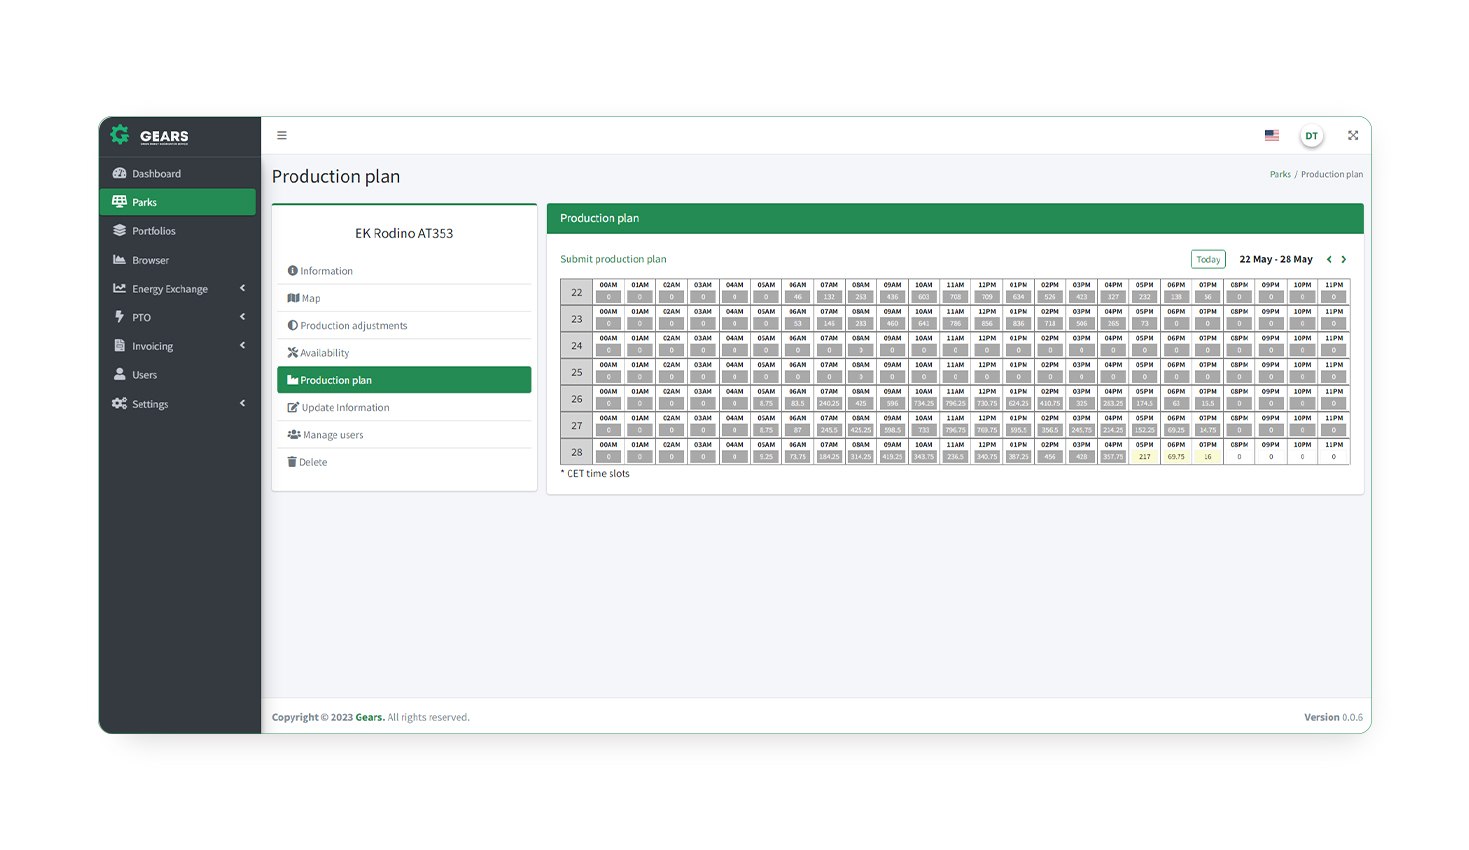The width and height of the screenshot is (1469, 850).
Task: Go to the previous week
Action: click(1329, 260)
